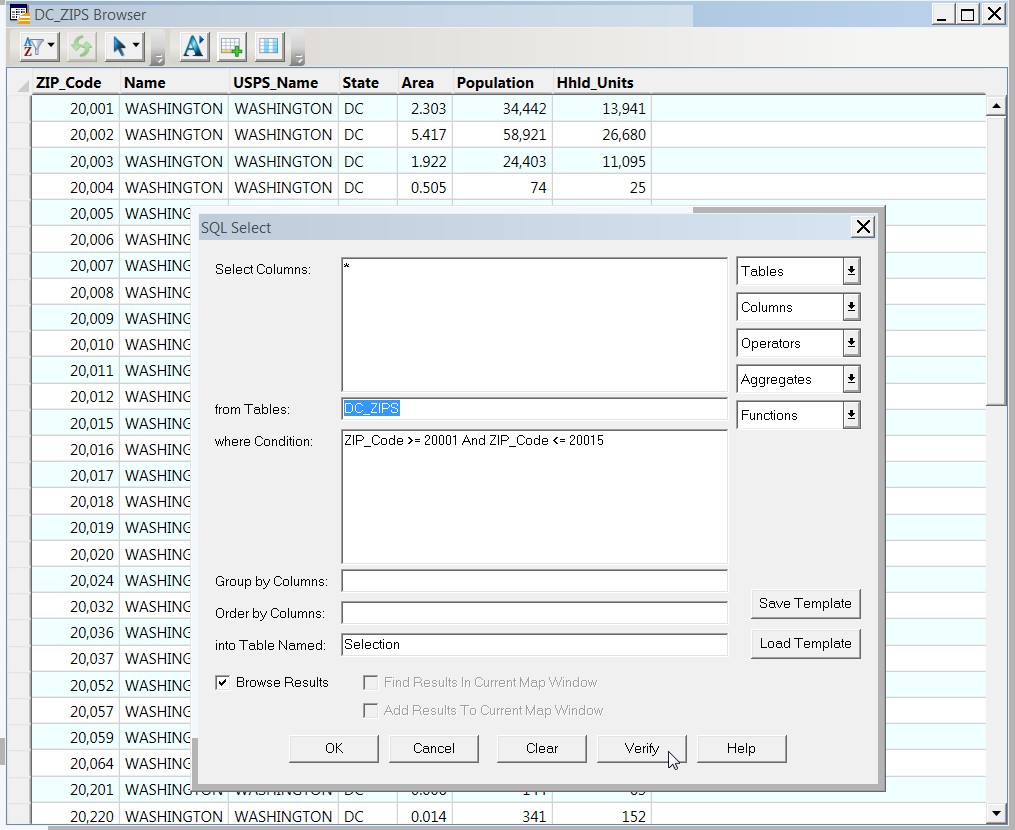Click the green refresh icon
Viewport: 1015px width, 830px height.
click(82, 46)
